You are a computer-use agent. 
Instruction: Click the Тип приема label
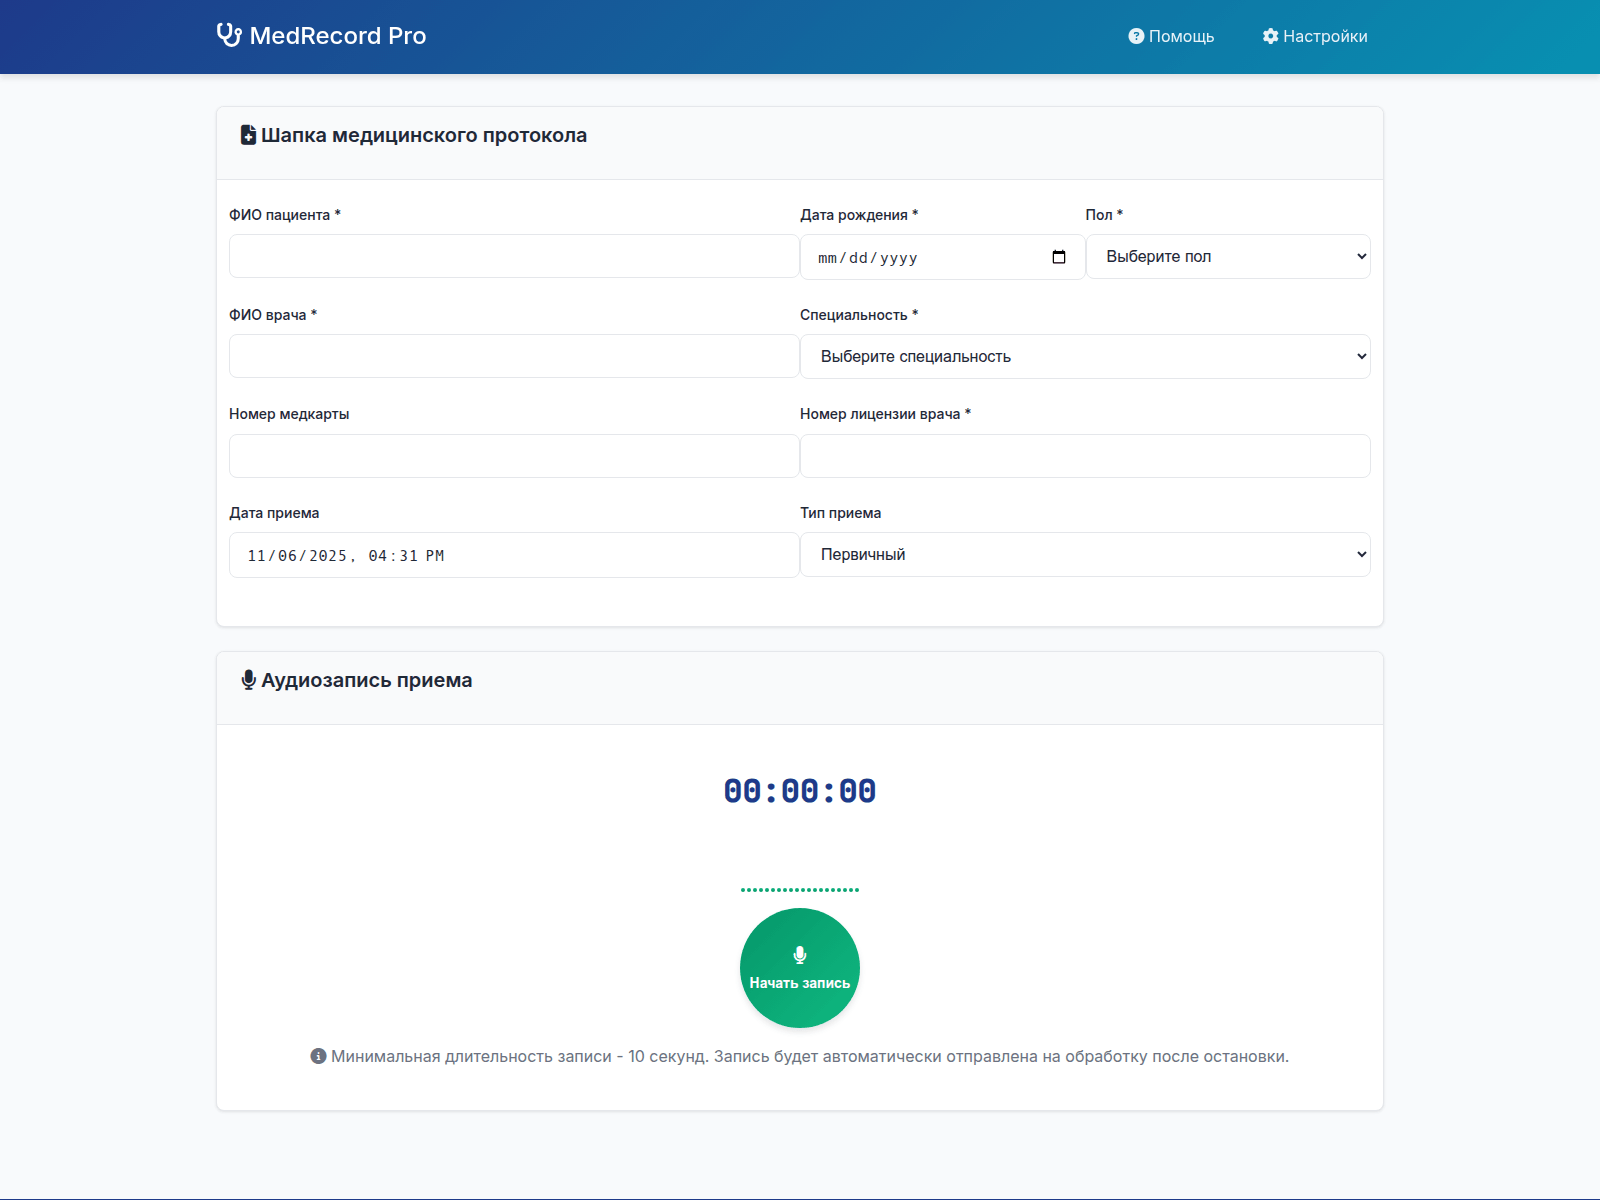[x=840, y=513]
